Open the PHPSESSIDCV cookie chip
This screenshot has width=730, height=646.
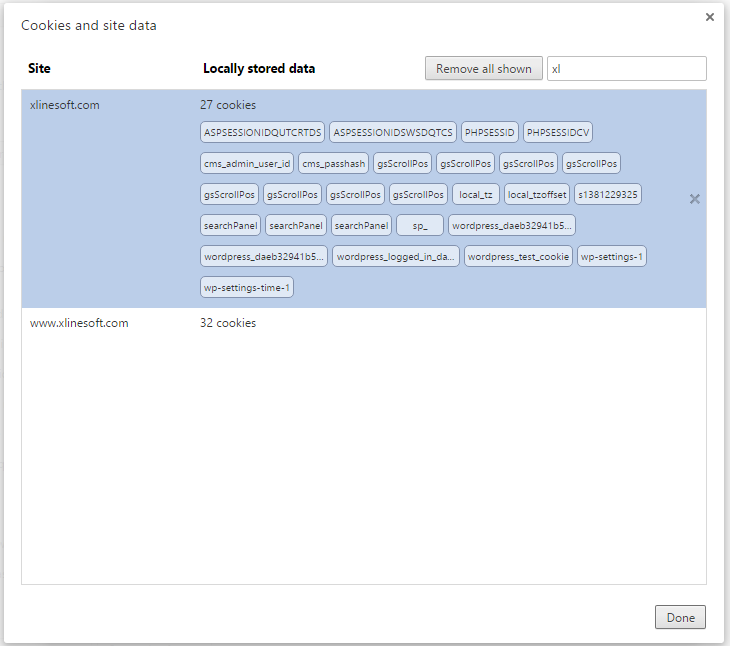pos(558,133)
